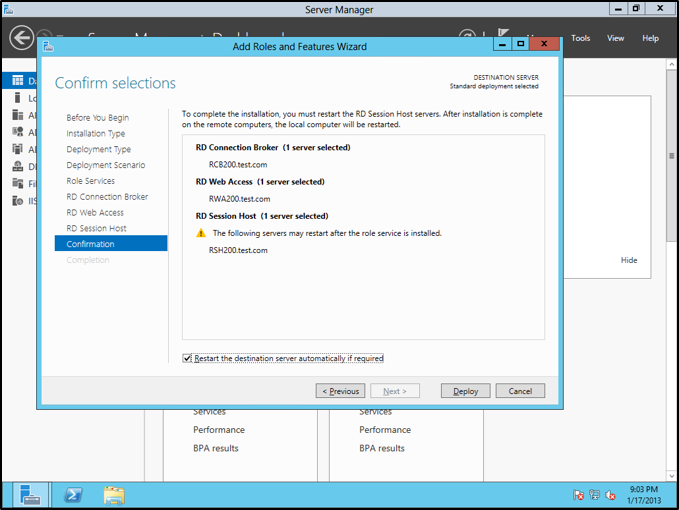Click the volume speaker tray icon
The height and width of the screenshot is (510, 679).
point(610,495)
